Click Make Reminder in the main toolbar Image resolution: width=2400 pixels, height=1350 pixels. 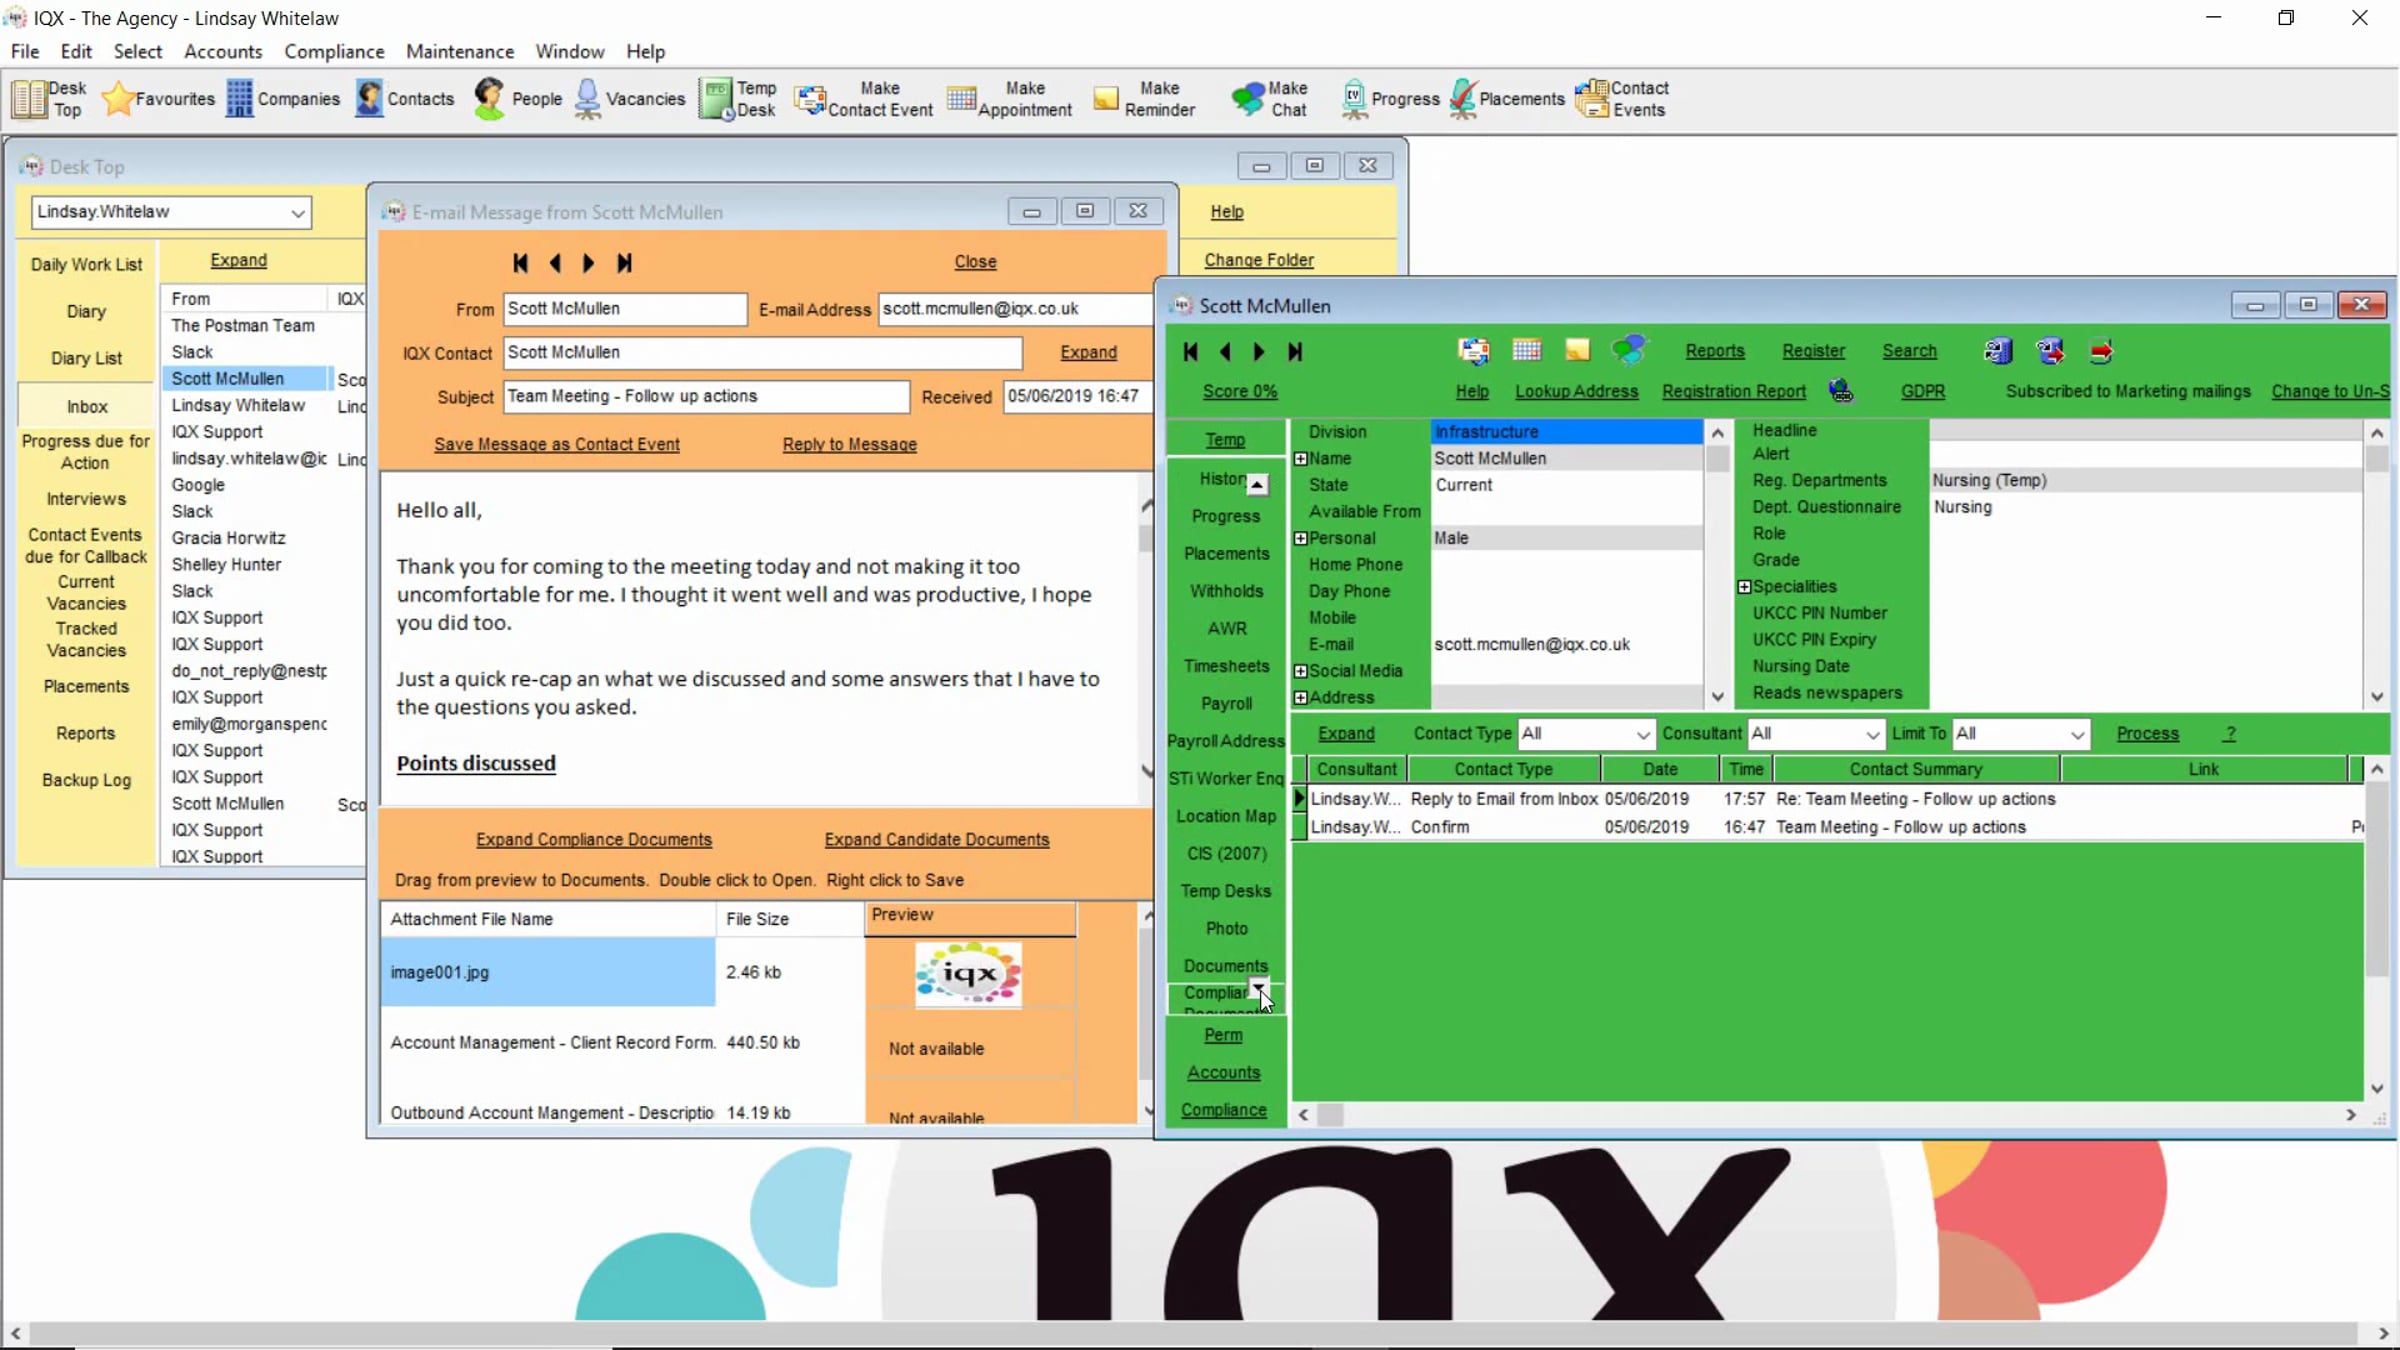point(1145,99)
